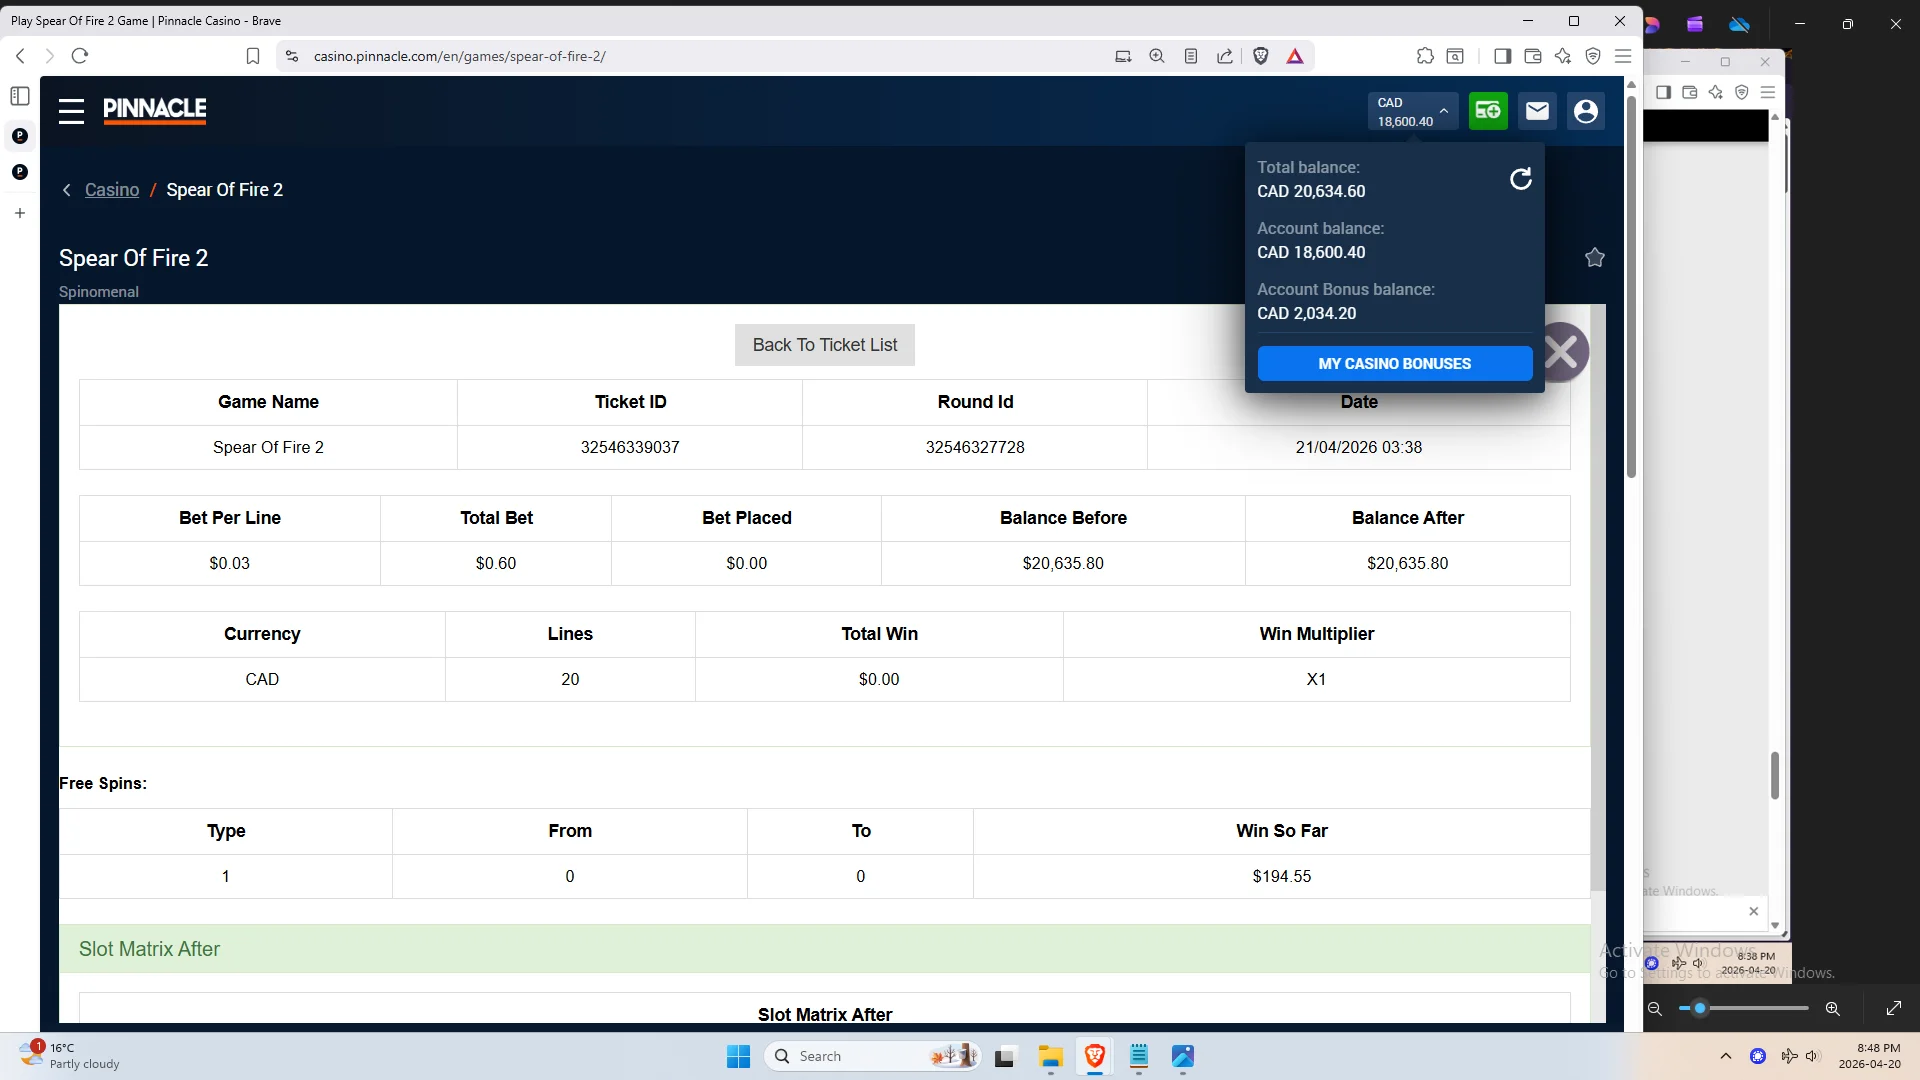The height and width of the screenshot is (1080, 1920).
Task: Open File Explorer from taskbar
Action: coord(1050,1056)
